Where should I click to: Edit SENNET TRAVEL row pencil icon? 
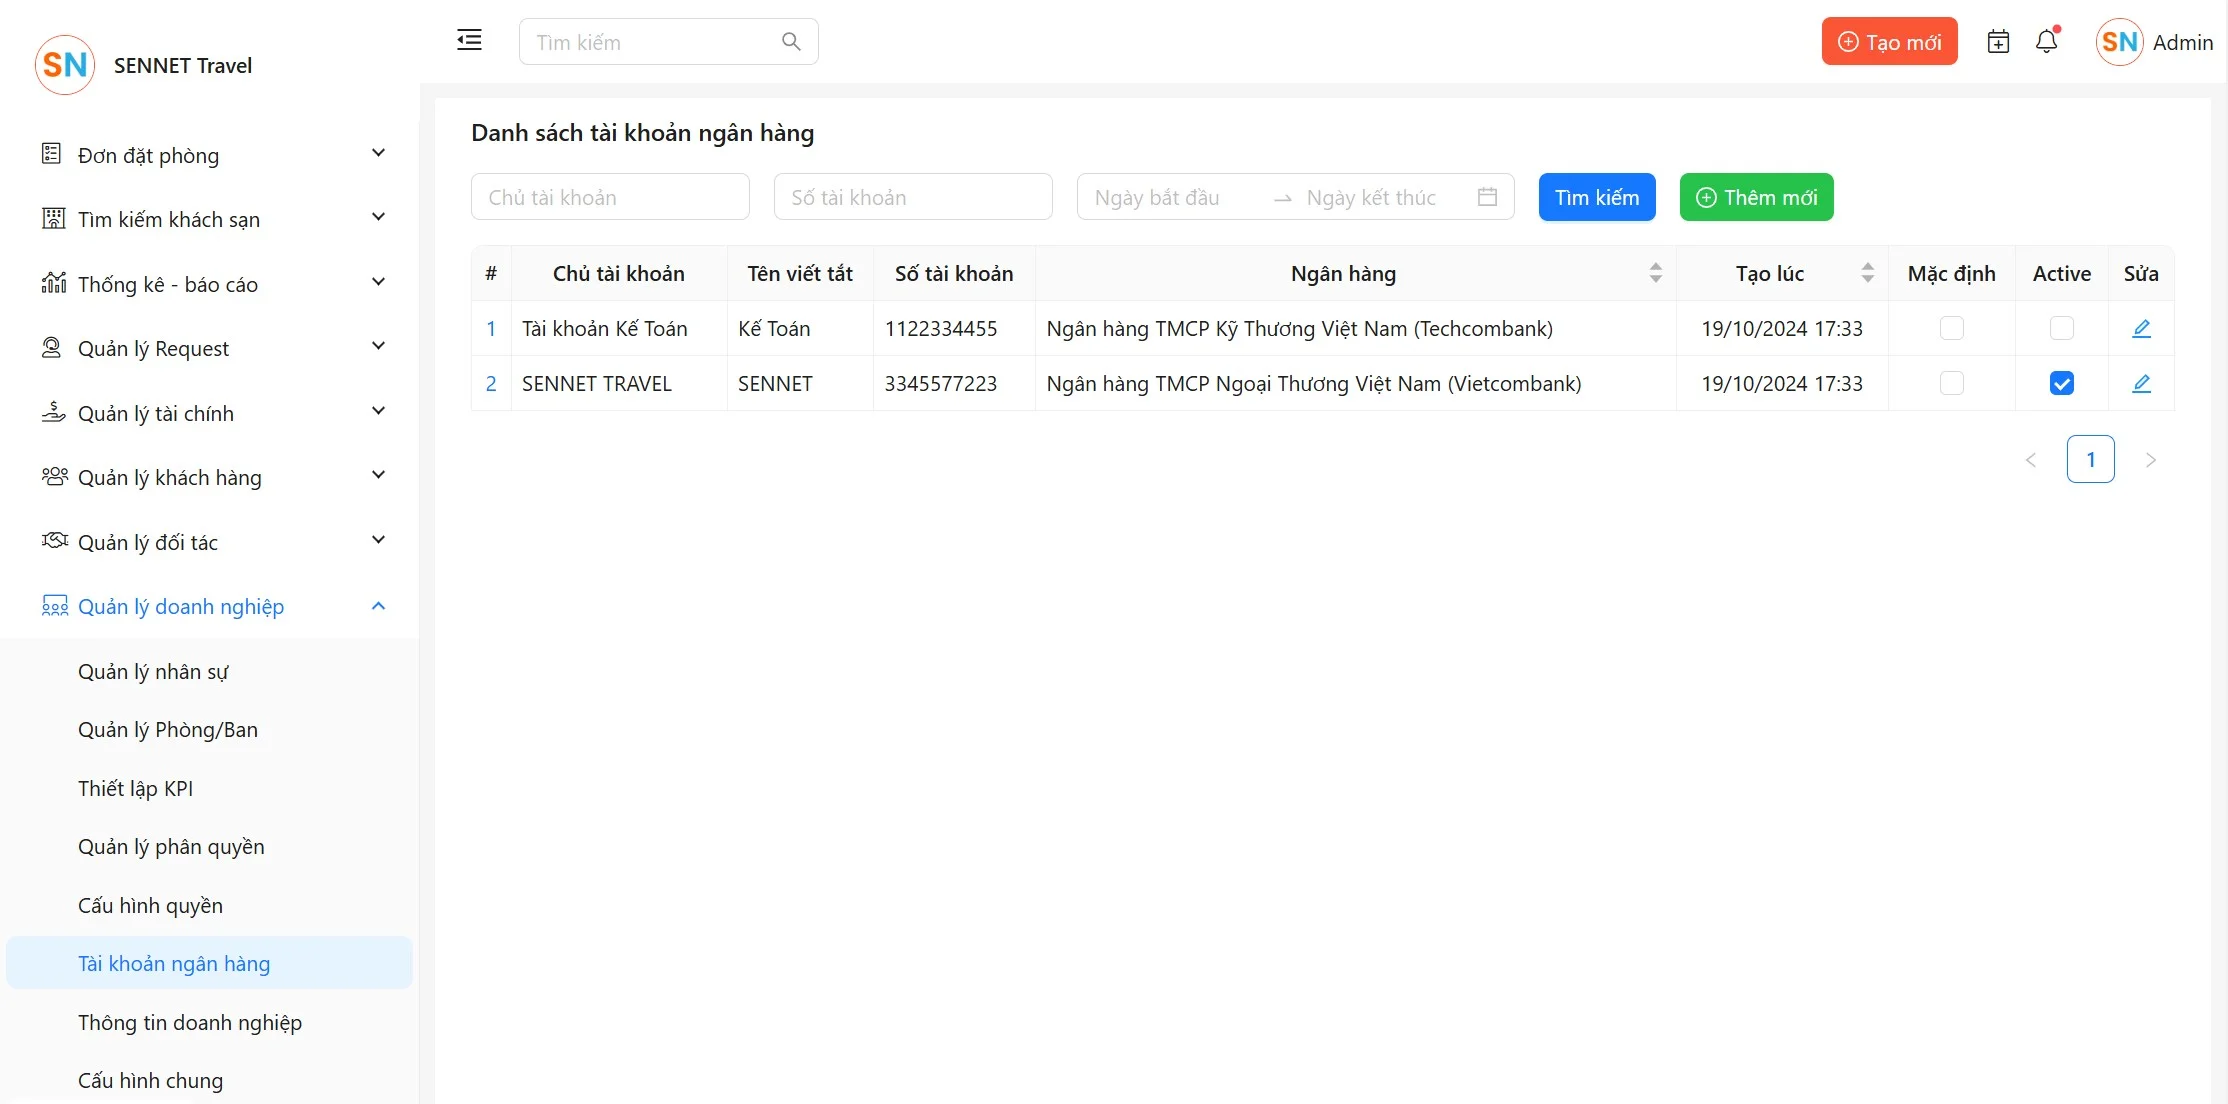coord(2141,384)
